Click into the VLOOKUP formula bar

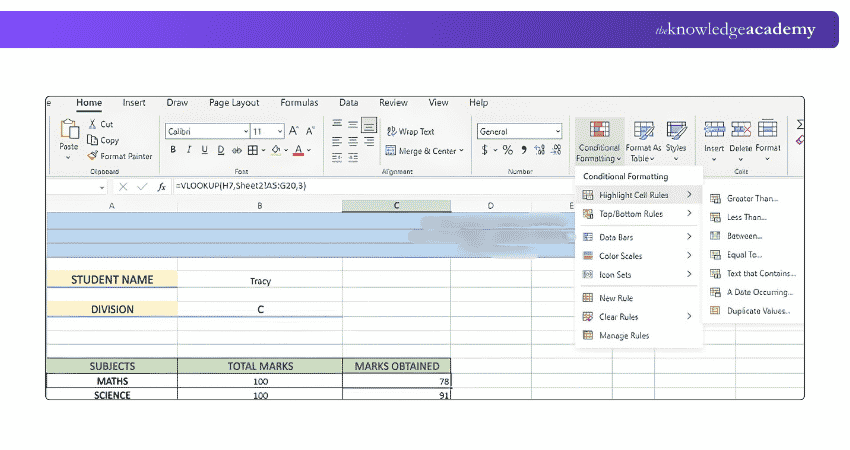374,186
